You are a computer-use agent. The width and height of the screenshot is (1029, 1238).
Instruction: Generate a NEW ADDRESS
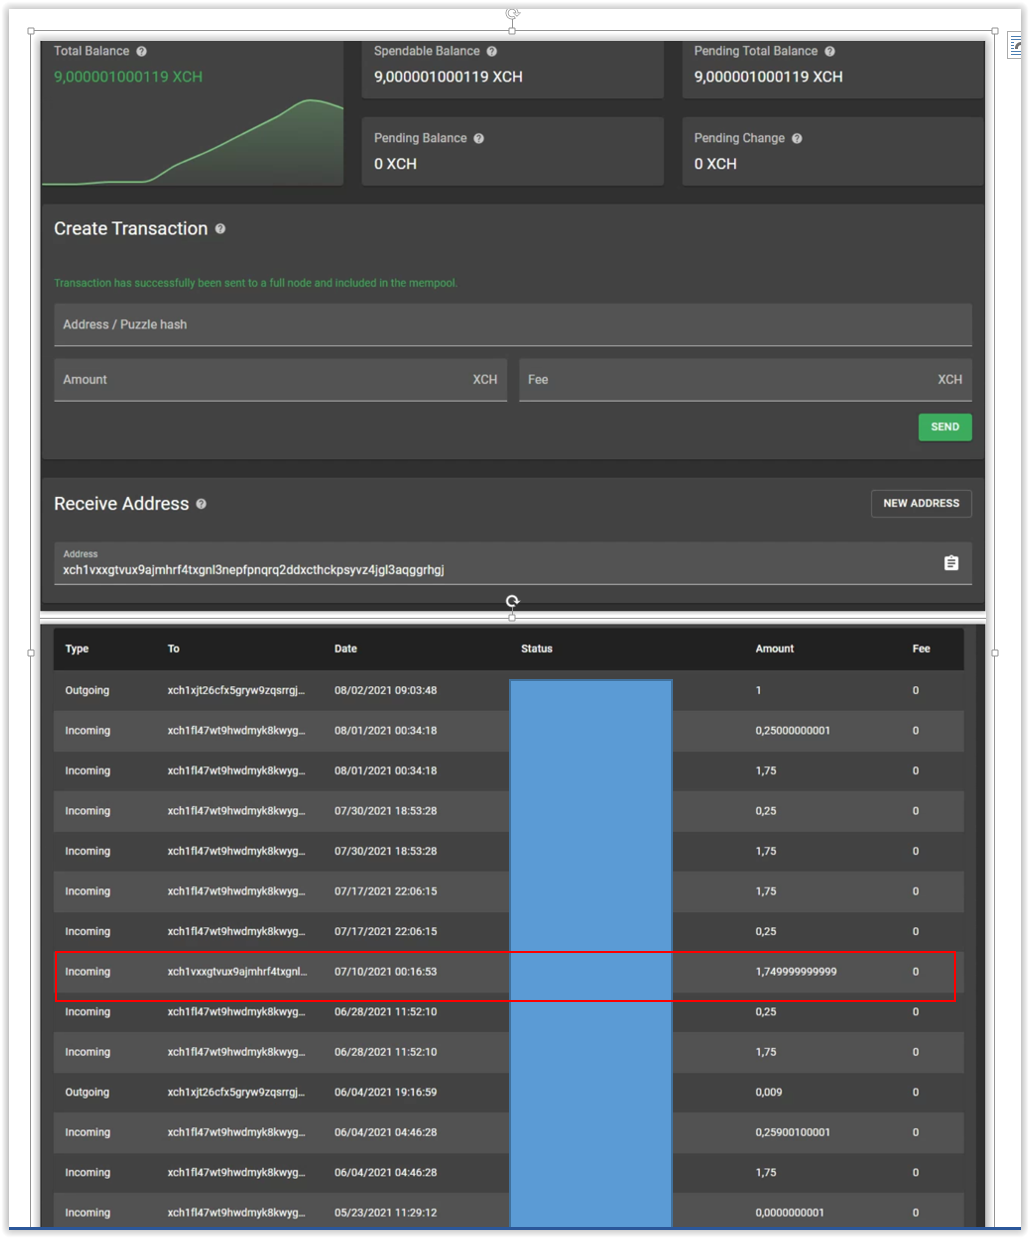[921, 503]
